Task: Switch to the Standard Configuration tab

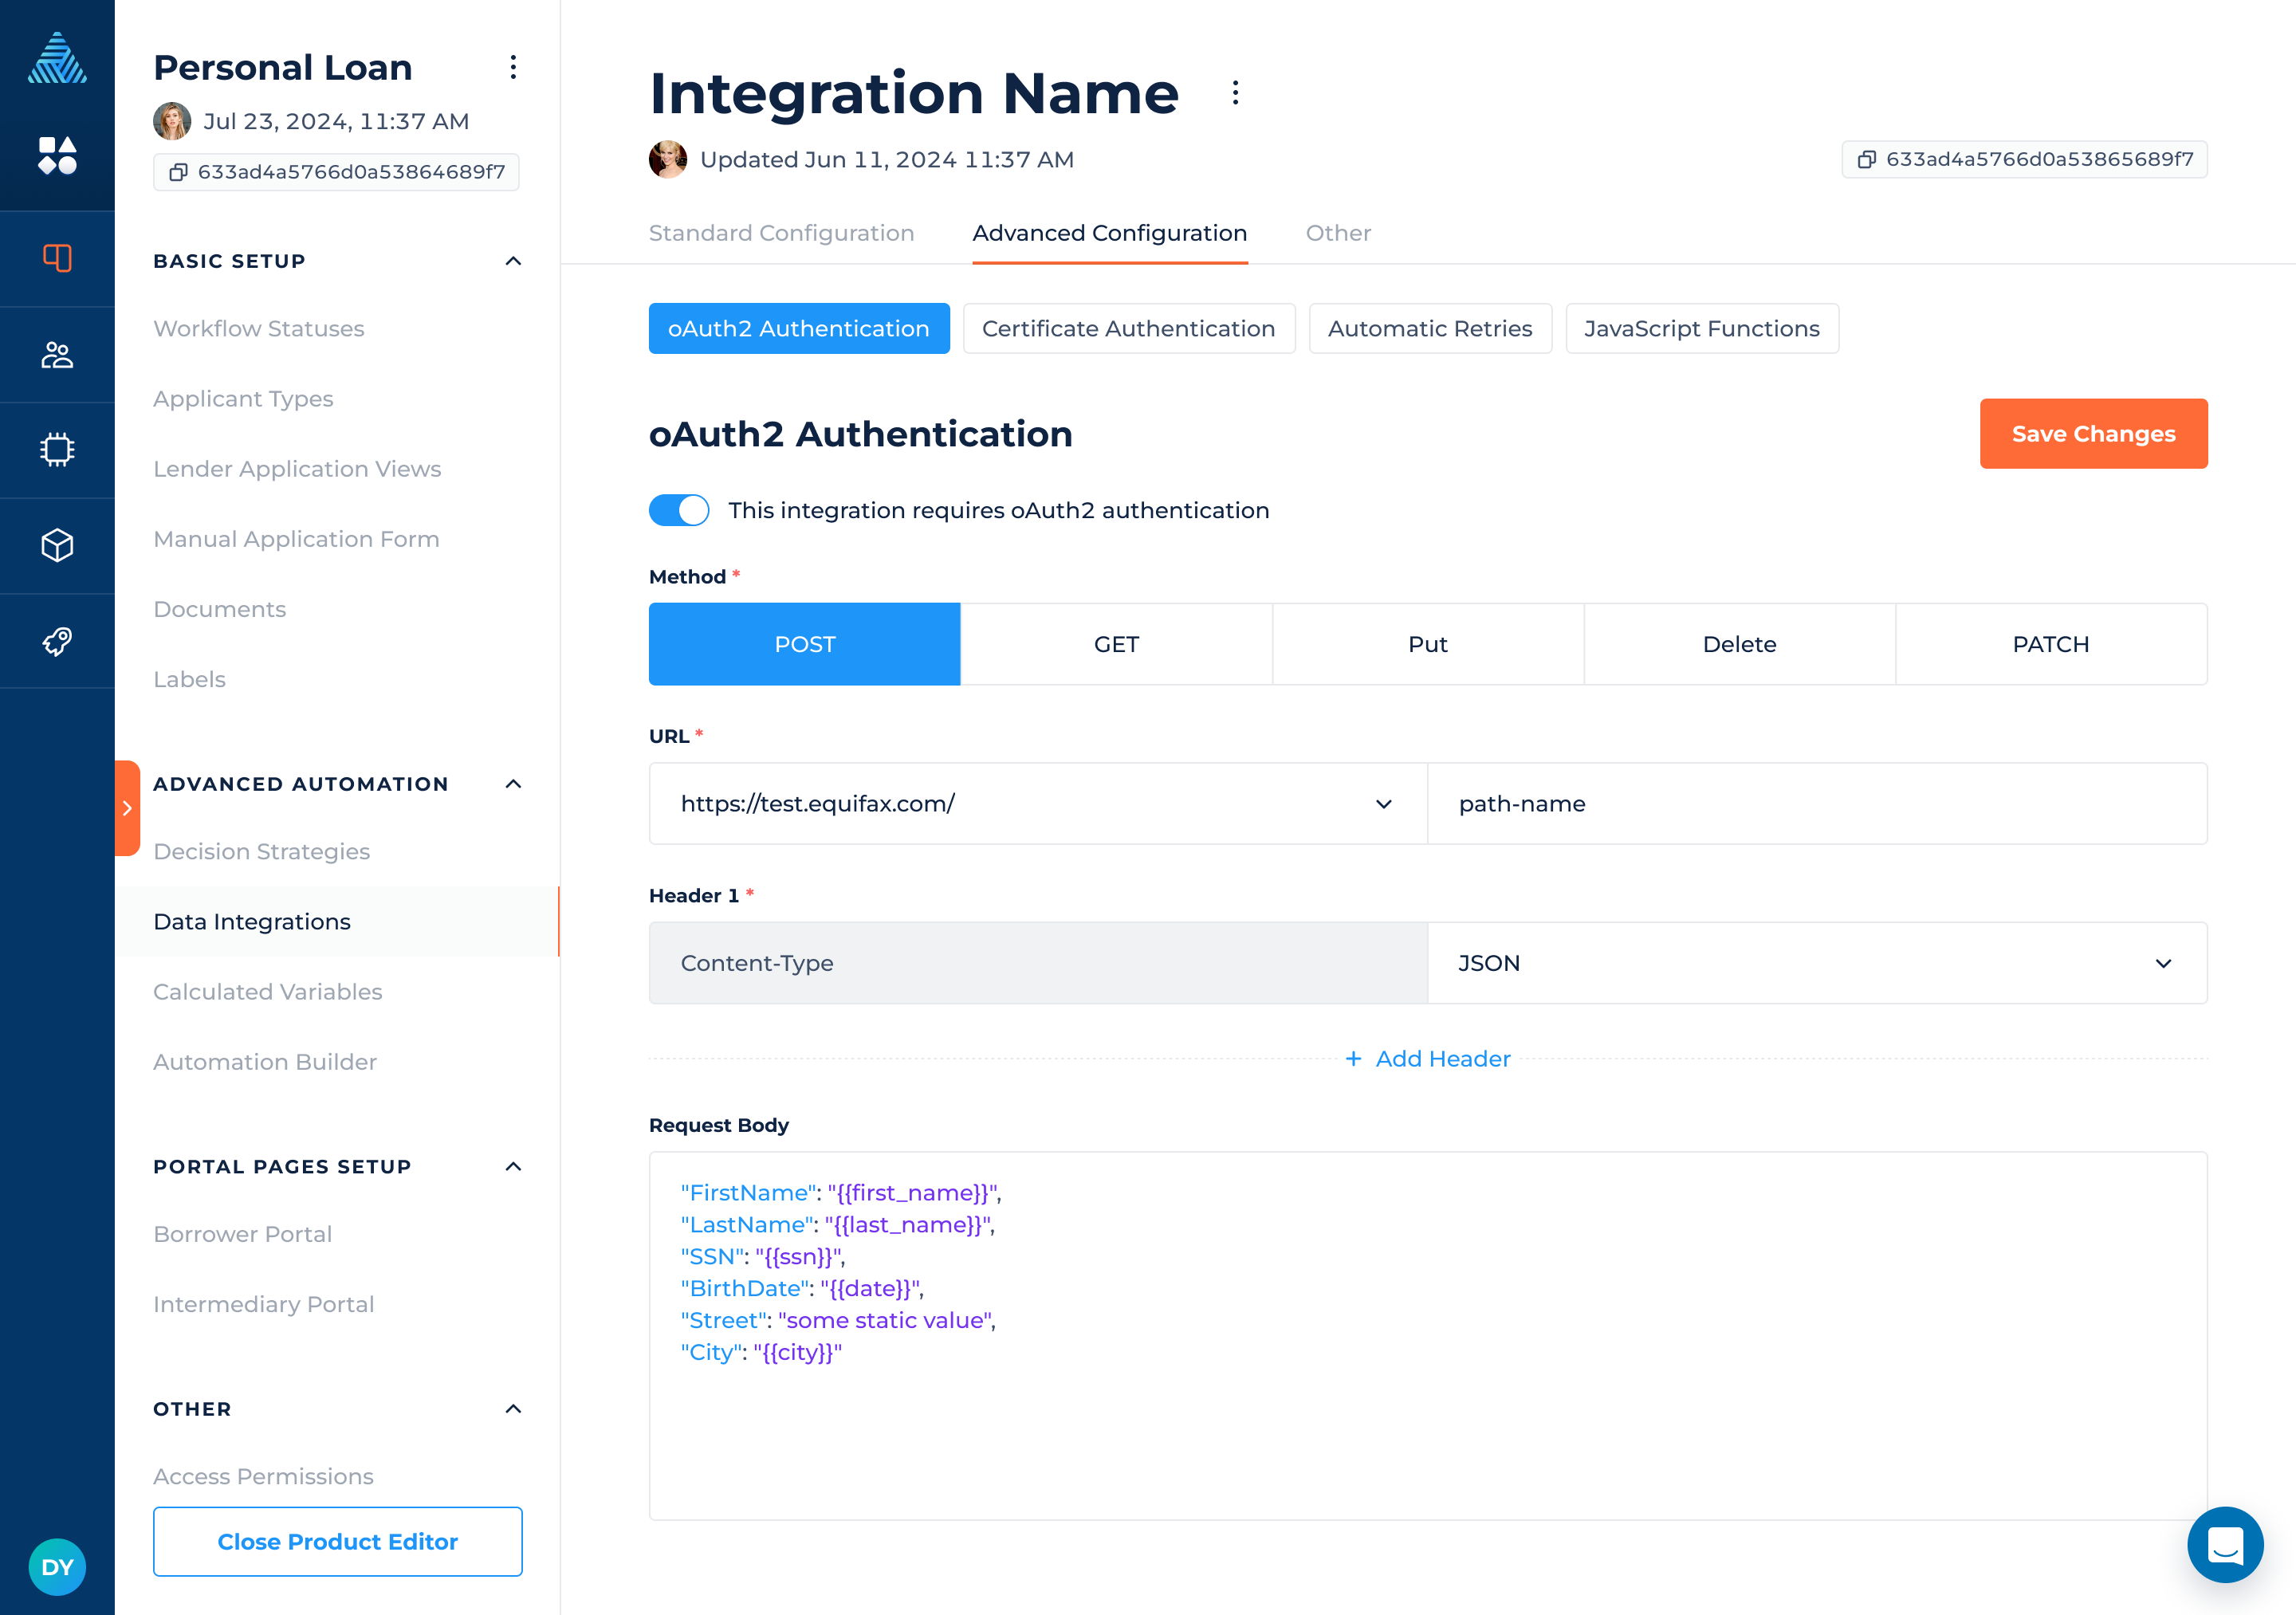Action: [781, 233]
